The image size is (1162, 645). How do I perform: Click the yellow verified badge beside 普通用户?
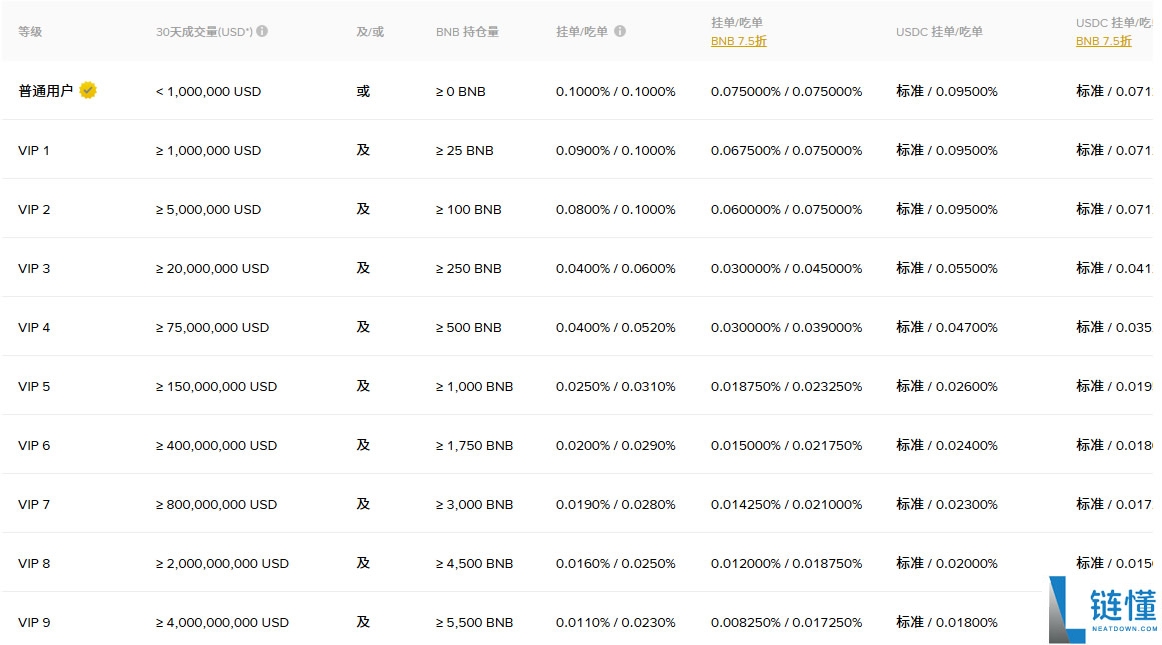point(88,90)
